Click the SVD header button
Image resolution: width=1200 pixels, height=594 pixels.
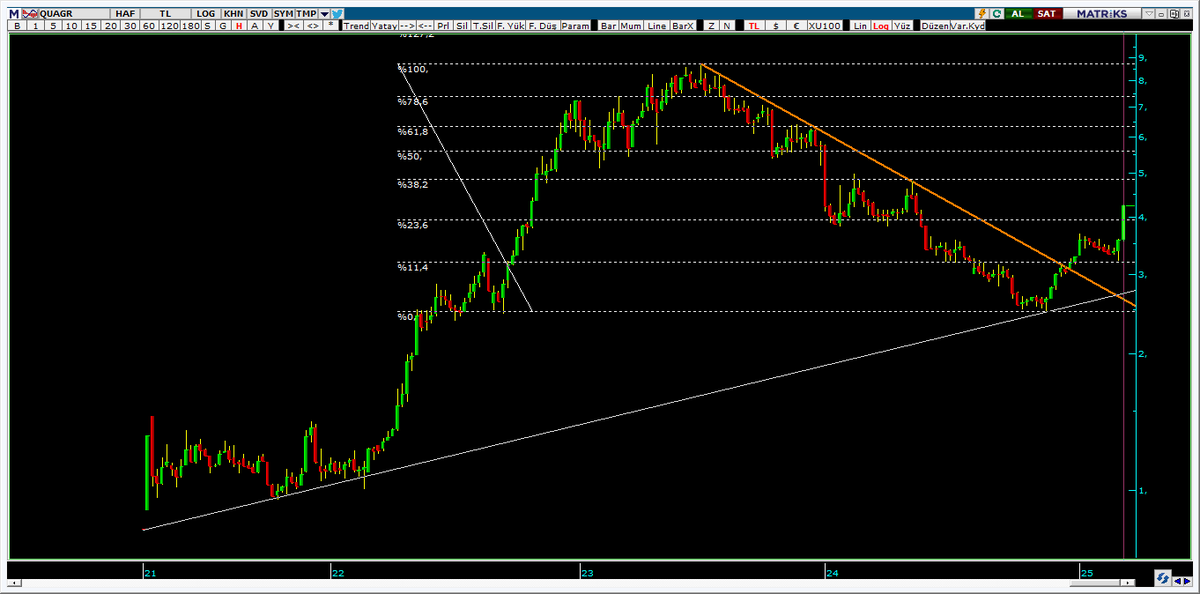pyautogui.click(x=259, y=14)
